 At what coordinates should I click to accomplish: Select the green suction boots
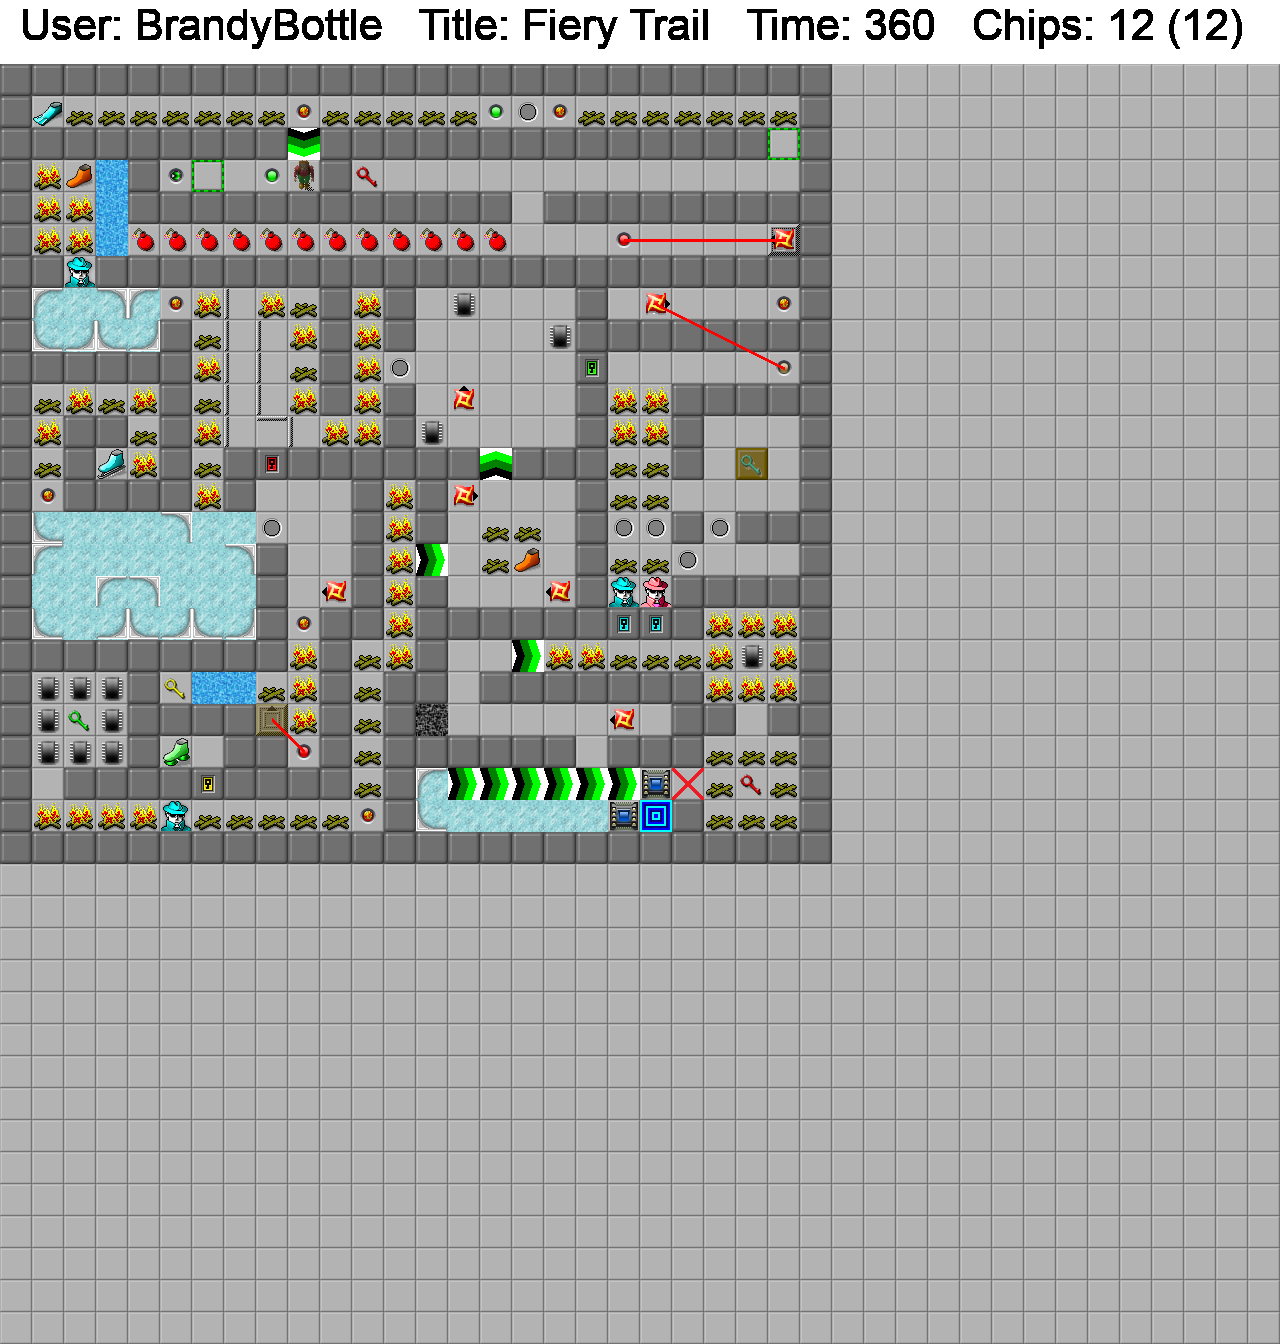[x=176, y=752]
